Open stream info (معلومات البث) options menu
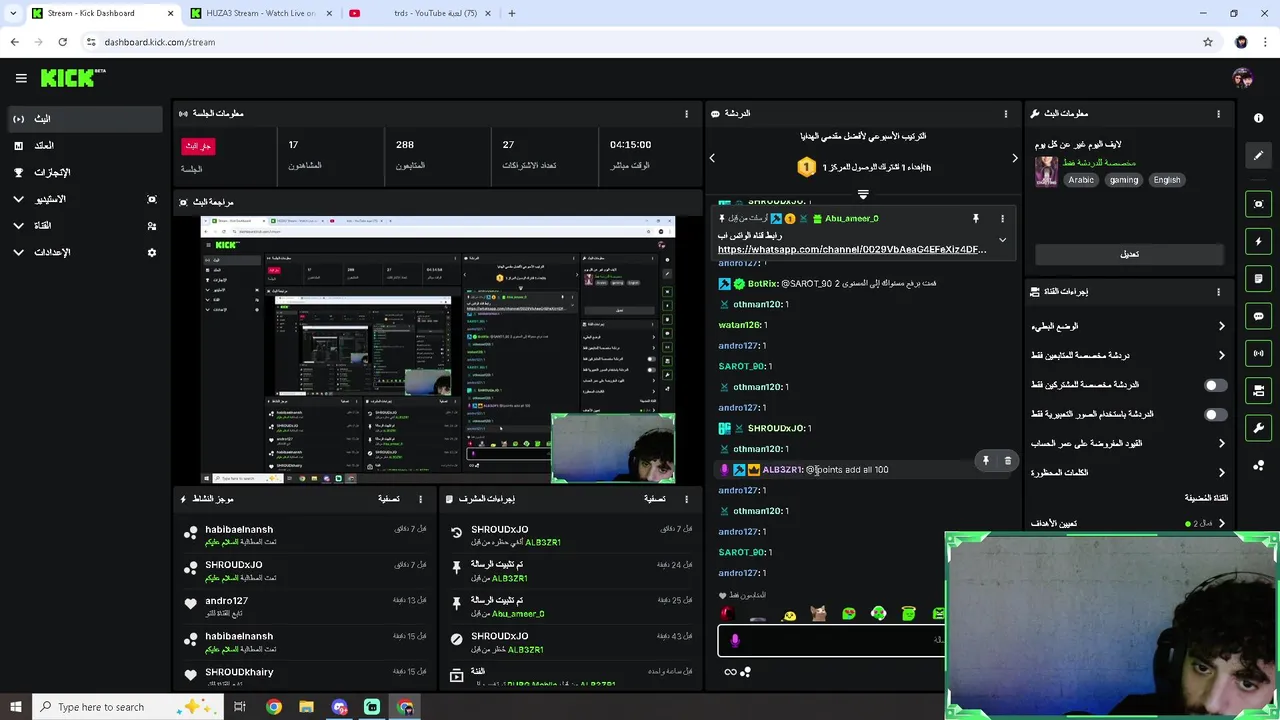 pyautogui.click(x=1218, y=114)
